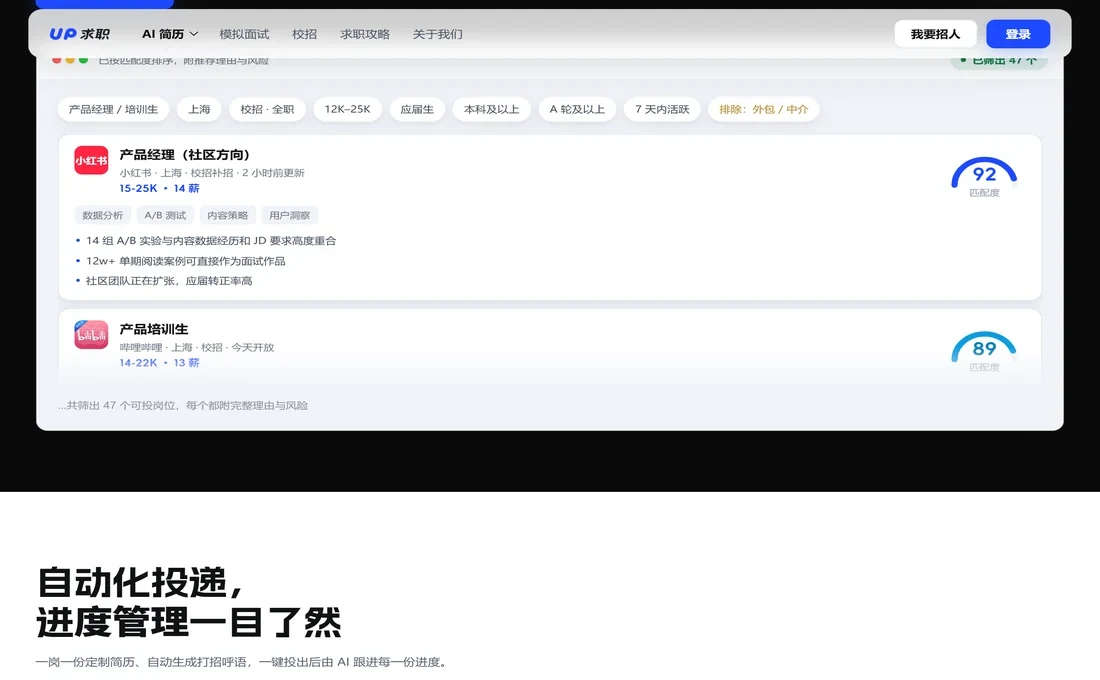Click the 14 组 A/B 实验 bullet line
Viewport: 1100px width, 680px height.
pyautogui.click(x=206, y=241)
